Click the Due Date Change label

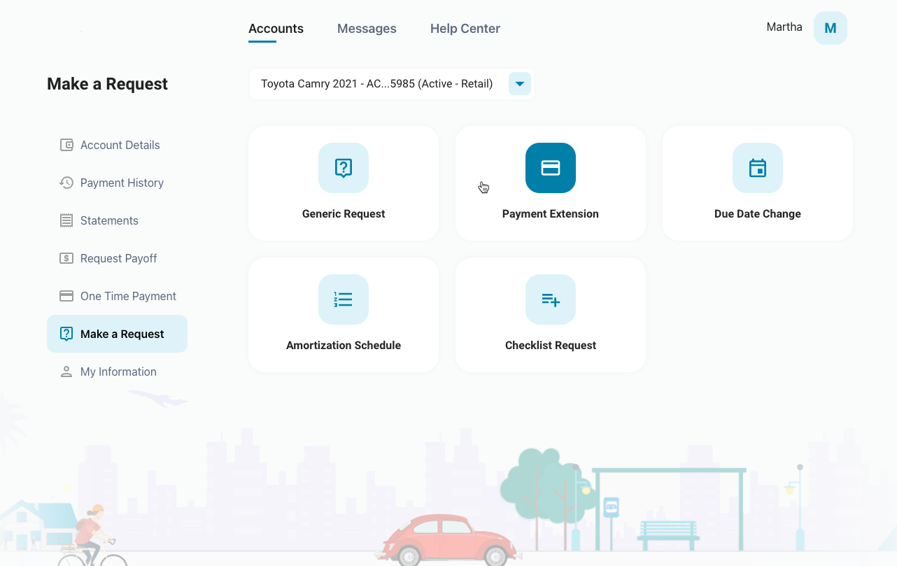[x=757, y=214]
